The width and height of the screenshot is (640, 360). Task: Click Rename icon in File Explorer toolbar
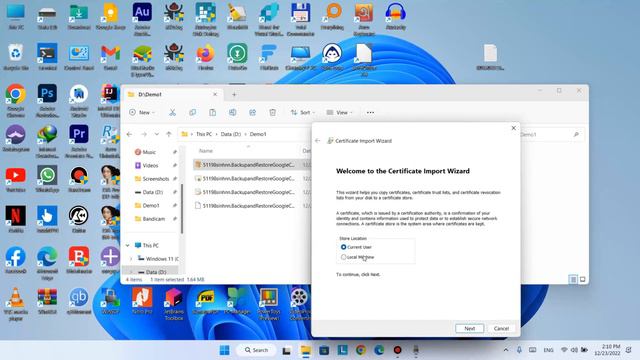[x=232, y=112]
